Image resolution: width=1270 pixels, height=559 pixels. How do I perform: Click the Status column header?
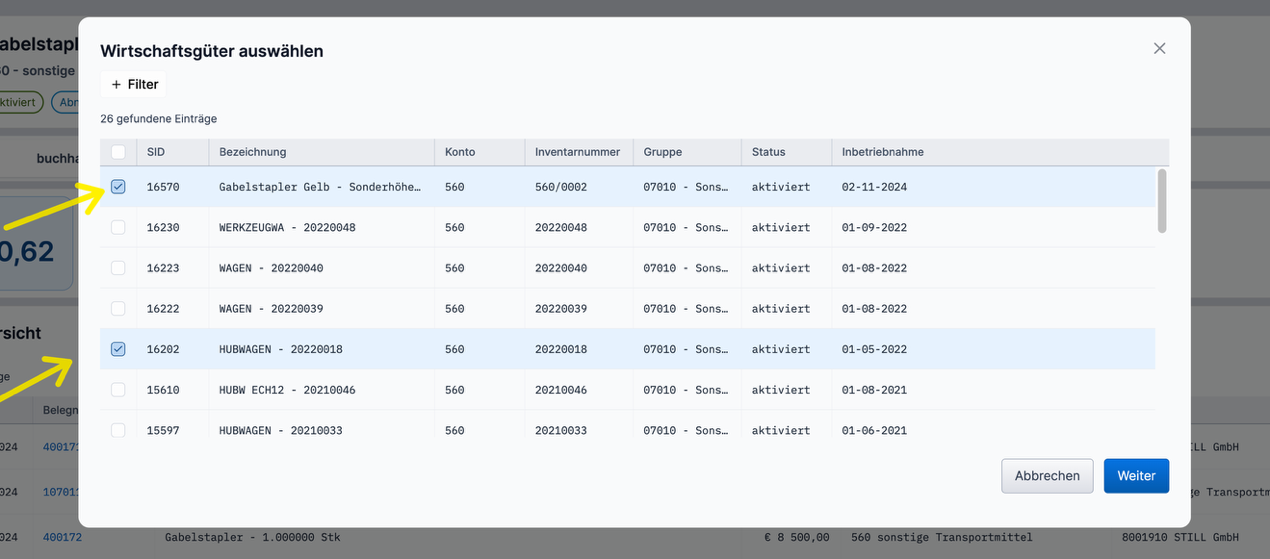(x=769, y=152)
